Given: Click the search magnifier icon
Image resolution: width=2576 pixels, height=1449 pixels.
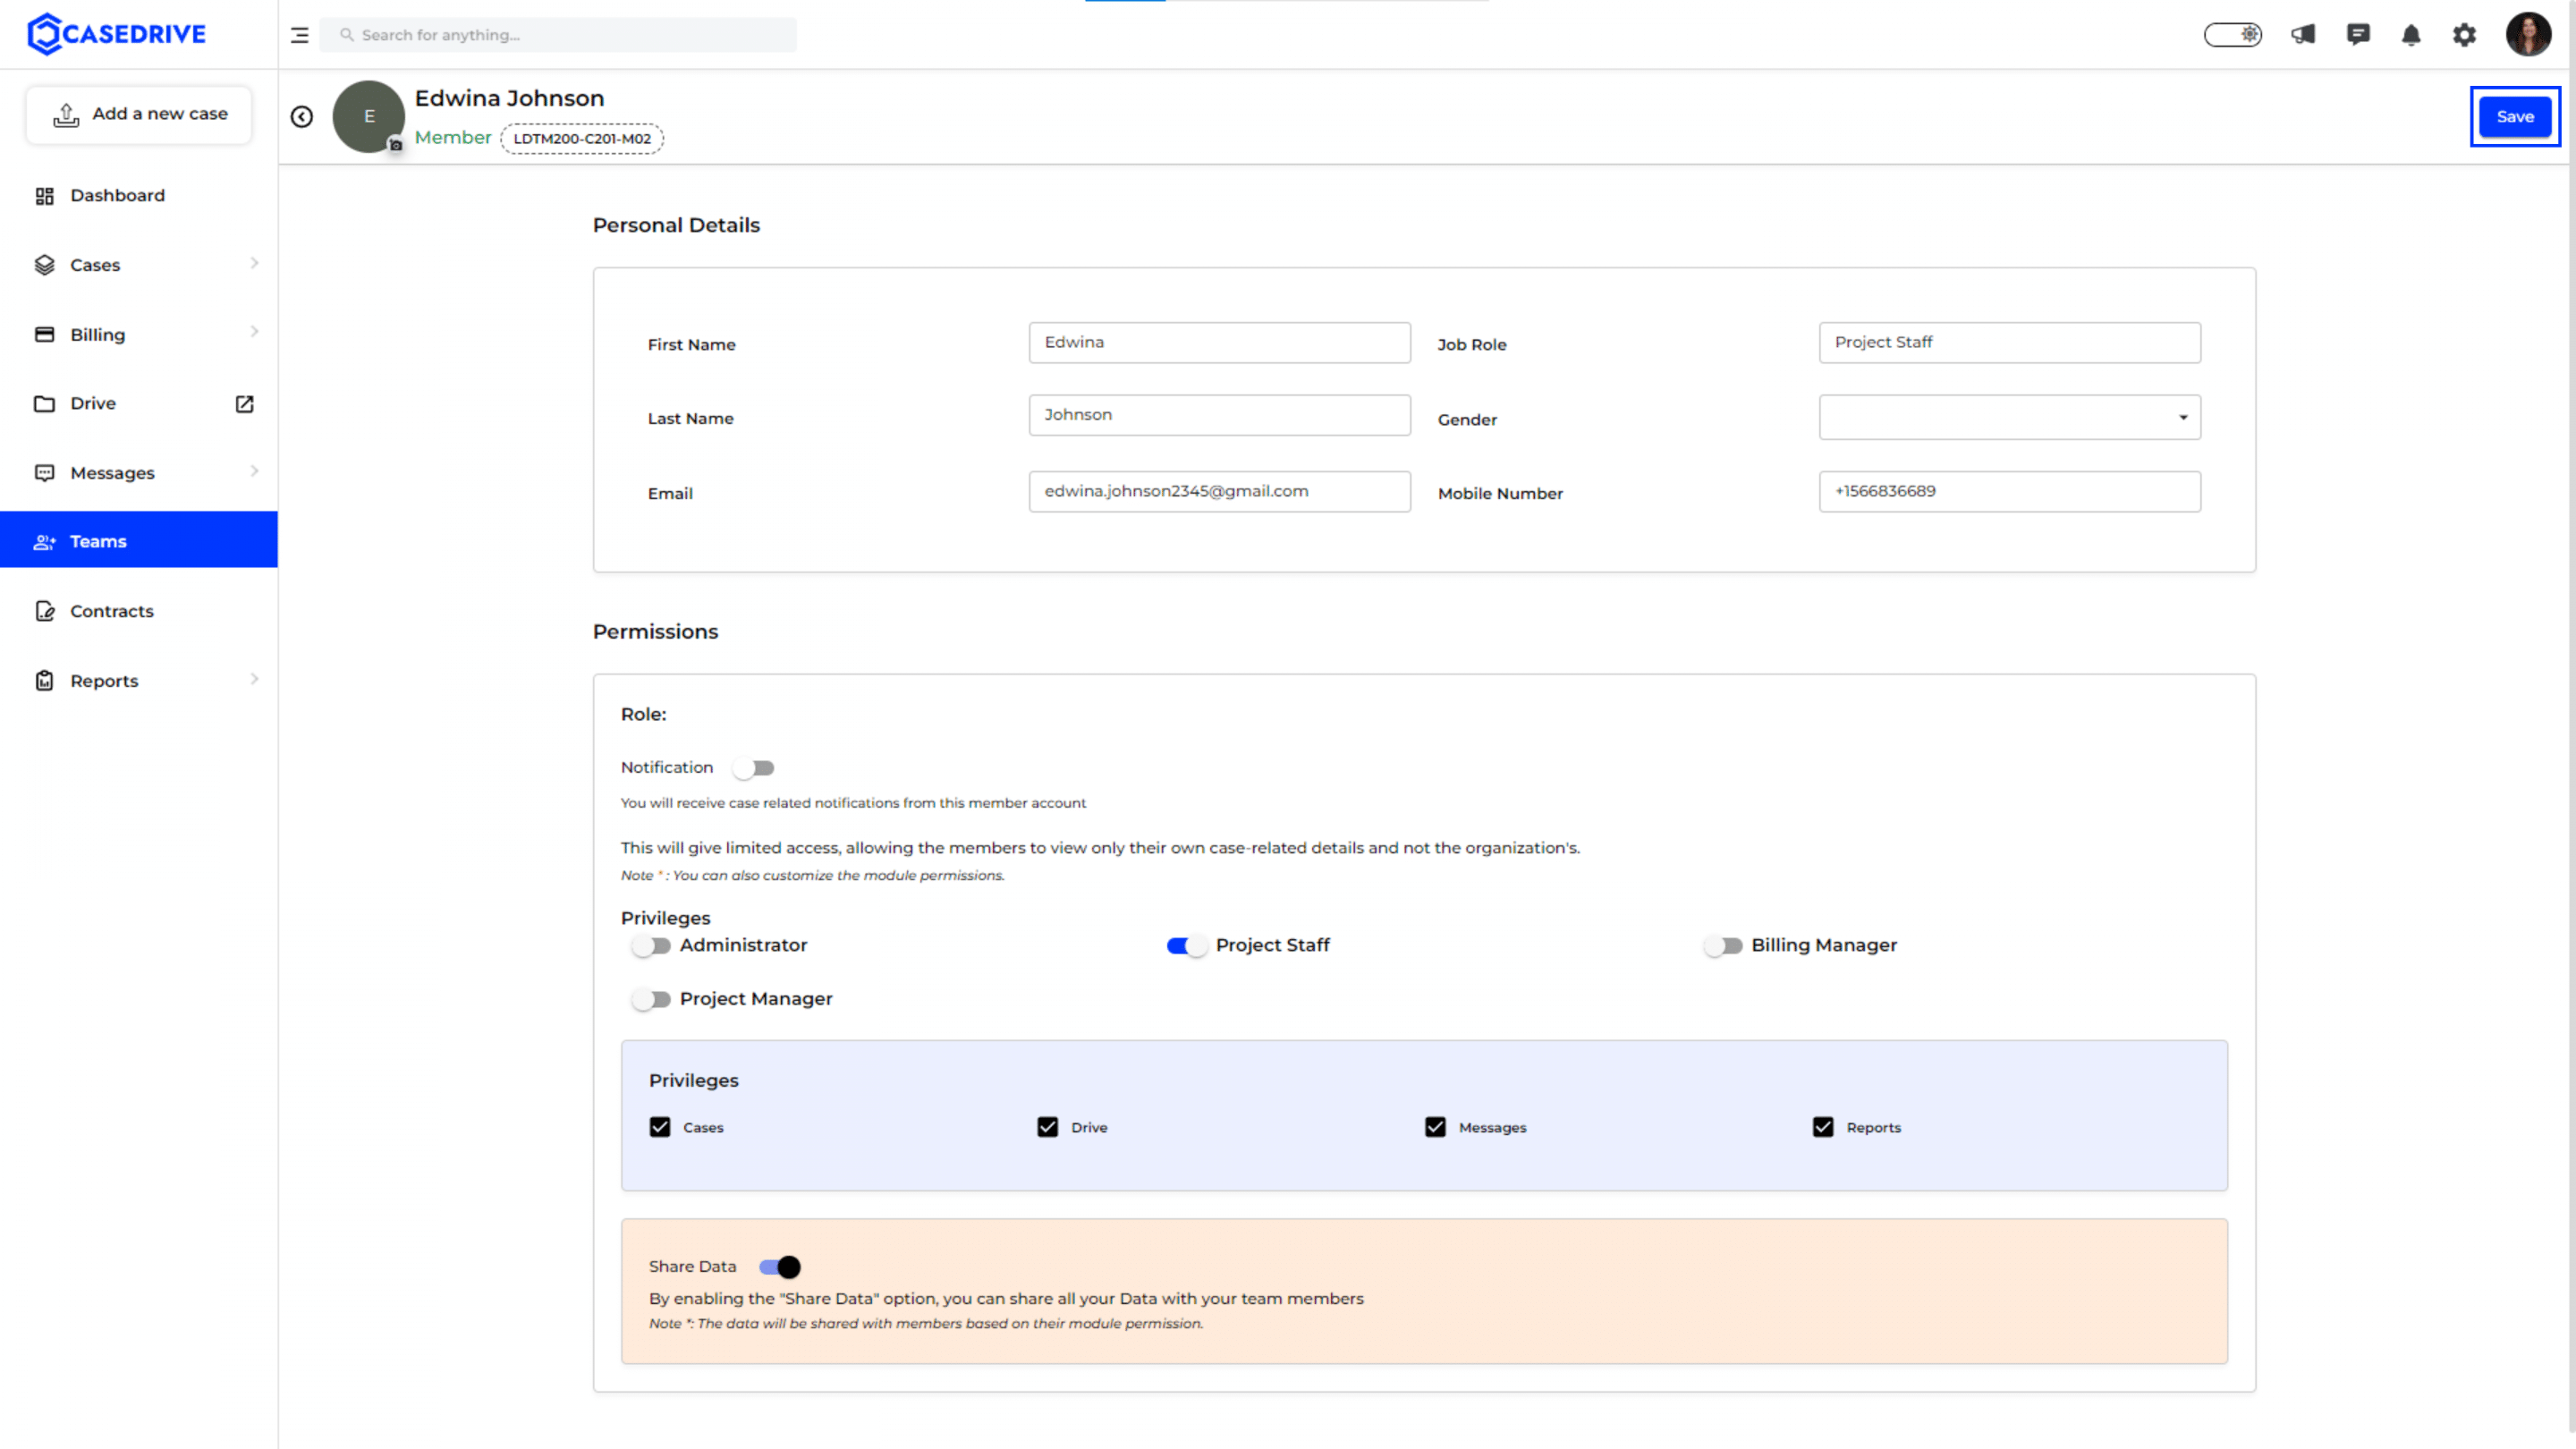Looking at the screenshot, I should pyautogui.click(x=346, y=35).
